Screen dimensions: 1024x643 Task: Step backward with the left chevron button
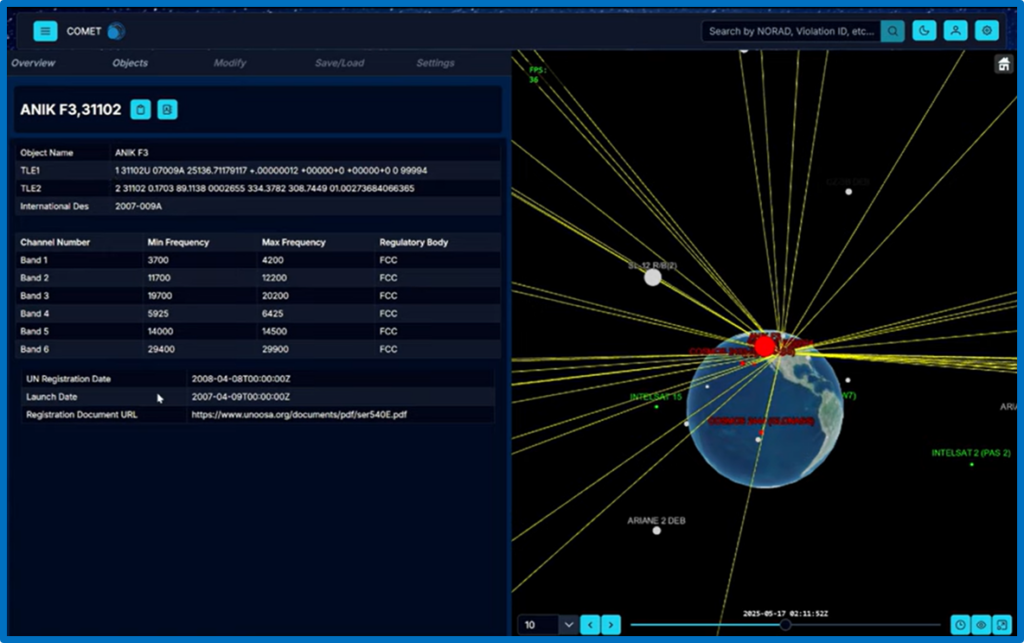[x=590, y=625]
